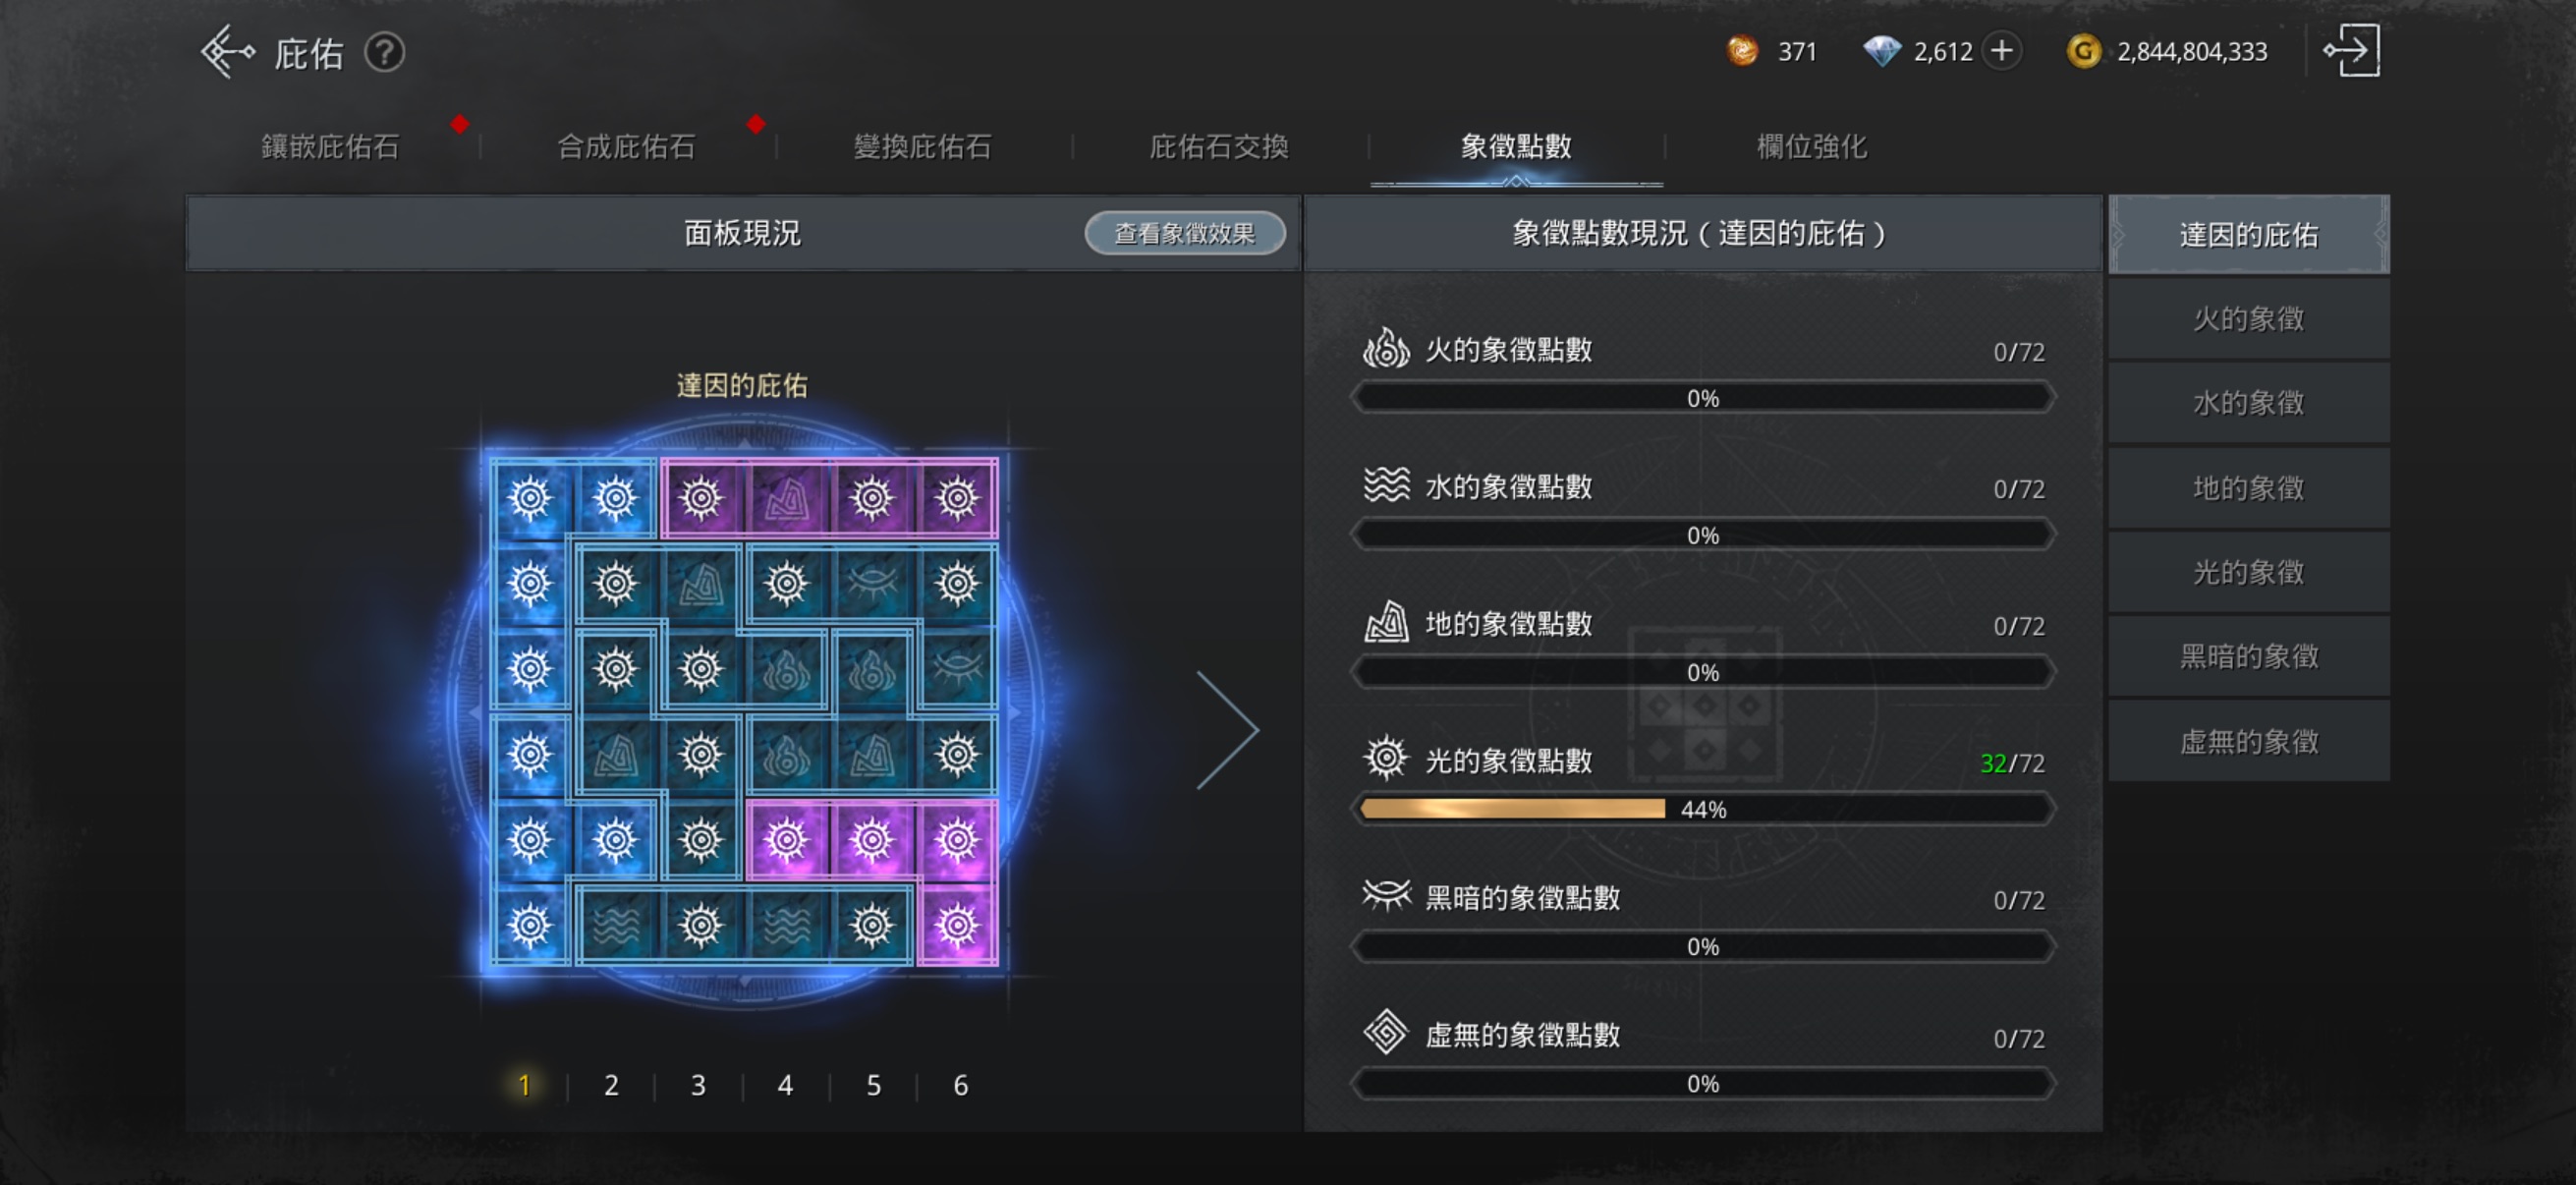Switch to the 合成庇佑石 tab

pos(626,147)
